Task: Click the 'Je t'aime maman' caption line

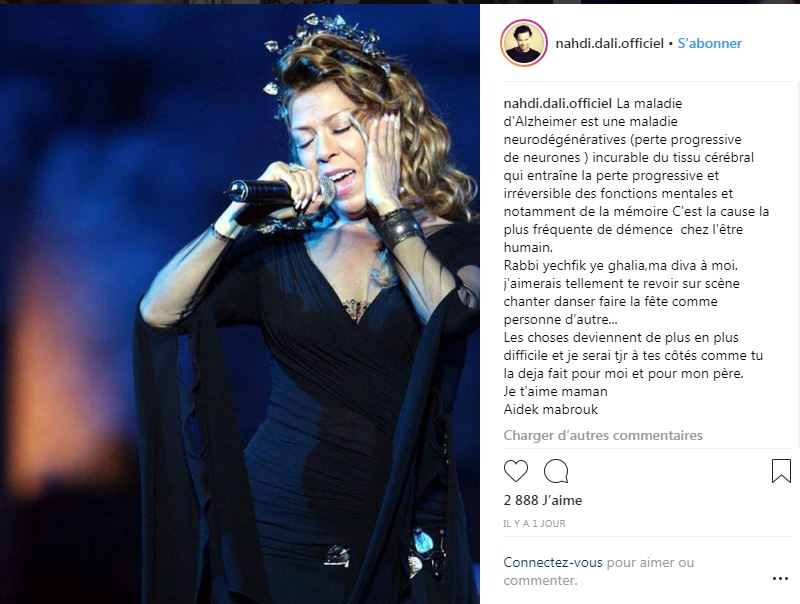Action: 556,391
